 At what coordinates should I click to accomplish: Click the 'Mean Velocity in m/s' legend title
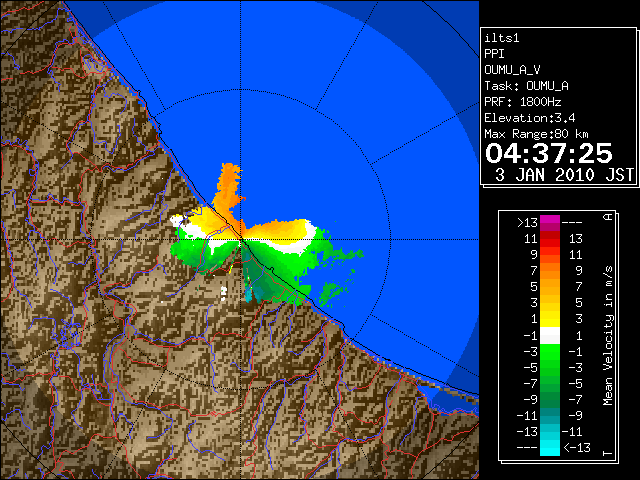point(608,336)
